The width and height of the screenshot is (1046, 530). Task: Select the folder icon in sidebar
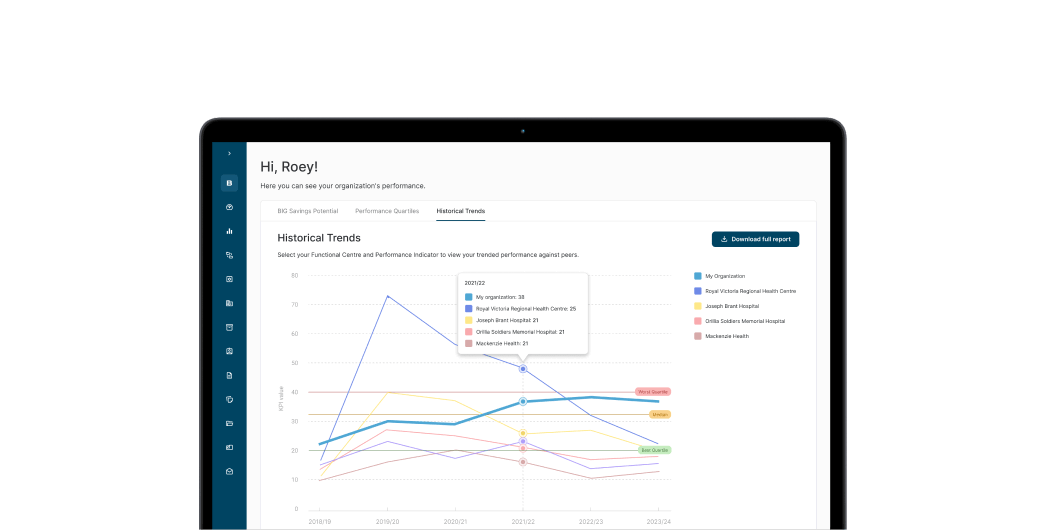[x=229, y=423]
